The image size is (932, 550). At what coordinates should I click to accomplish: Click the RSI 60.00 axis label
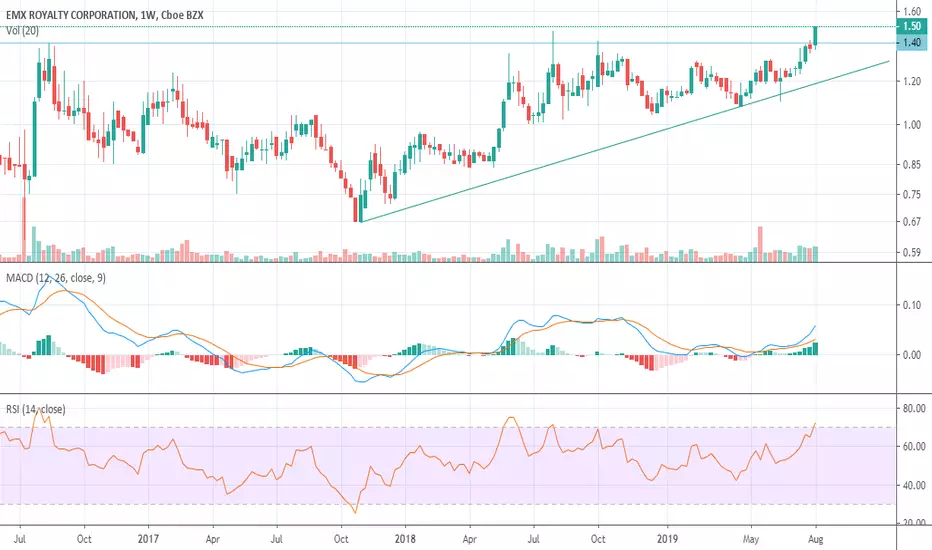[914, 447]
